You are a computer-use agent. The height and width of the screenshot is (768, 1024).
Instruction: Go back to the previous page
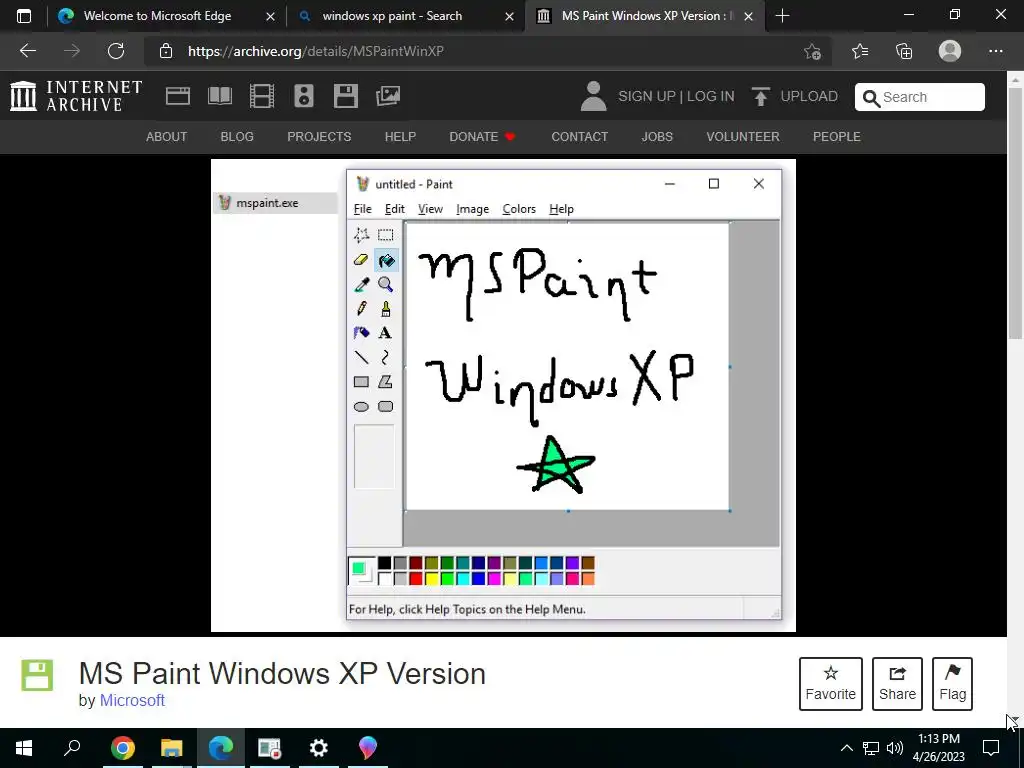[x=28, y=51]
